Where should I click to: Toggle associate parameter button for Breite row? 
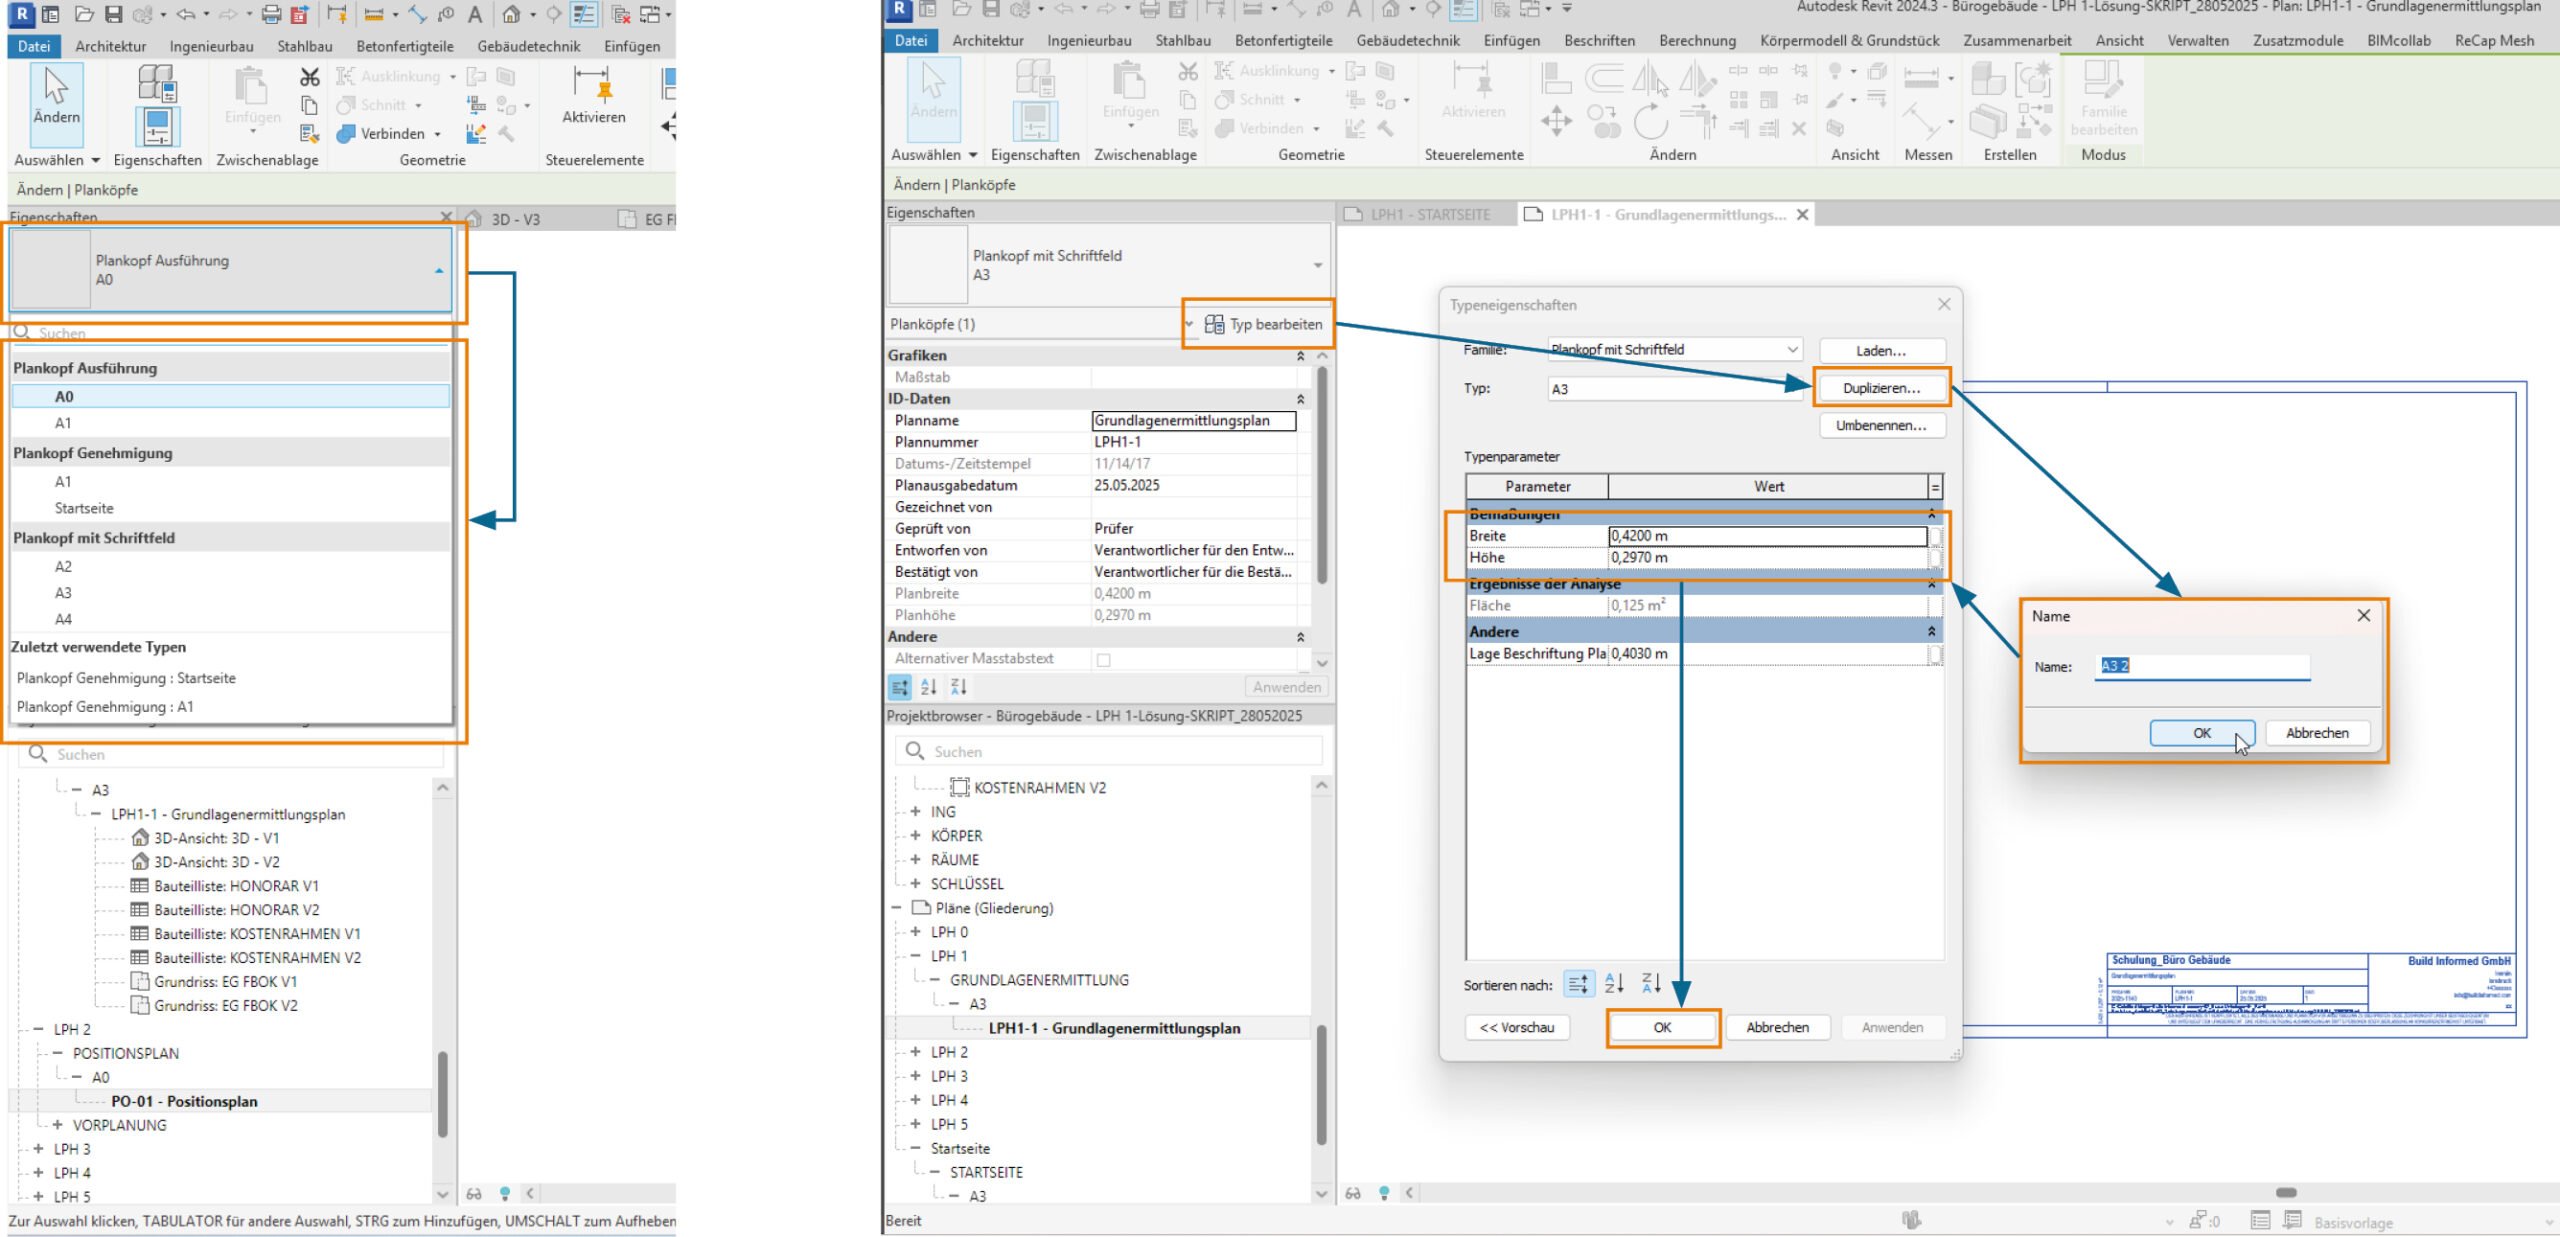[1935, 537]
